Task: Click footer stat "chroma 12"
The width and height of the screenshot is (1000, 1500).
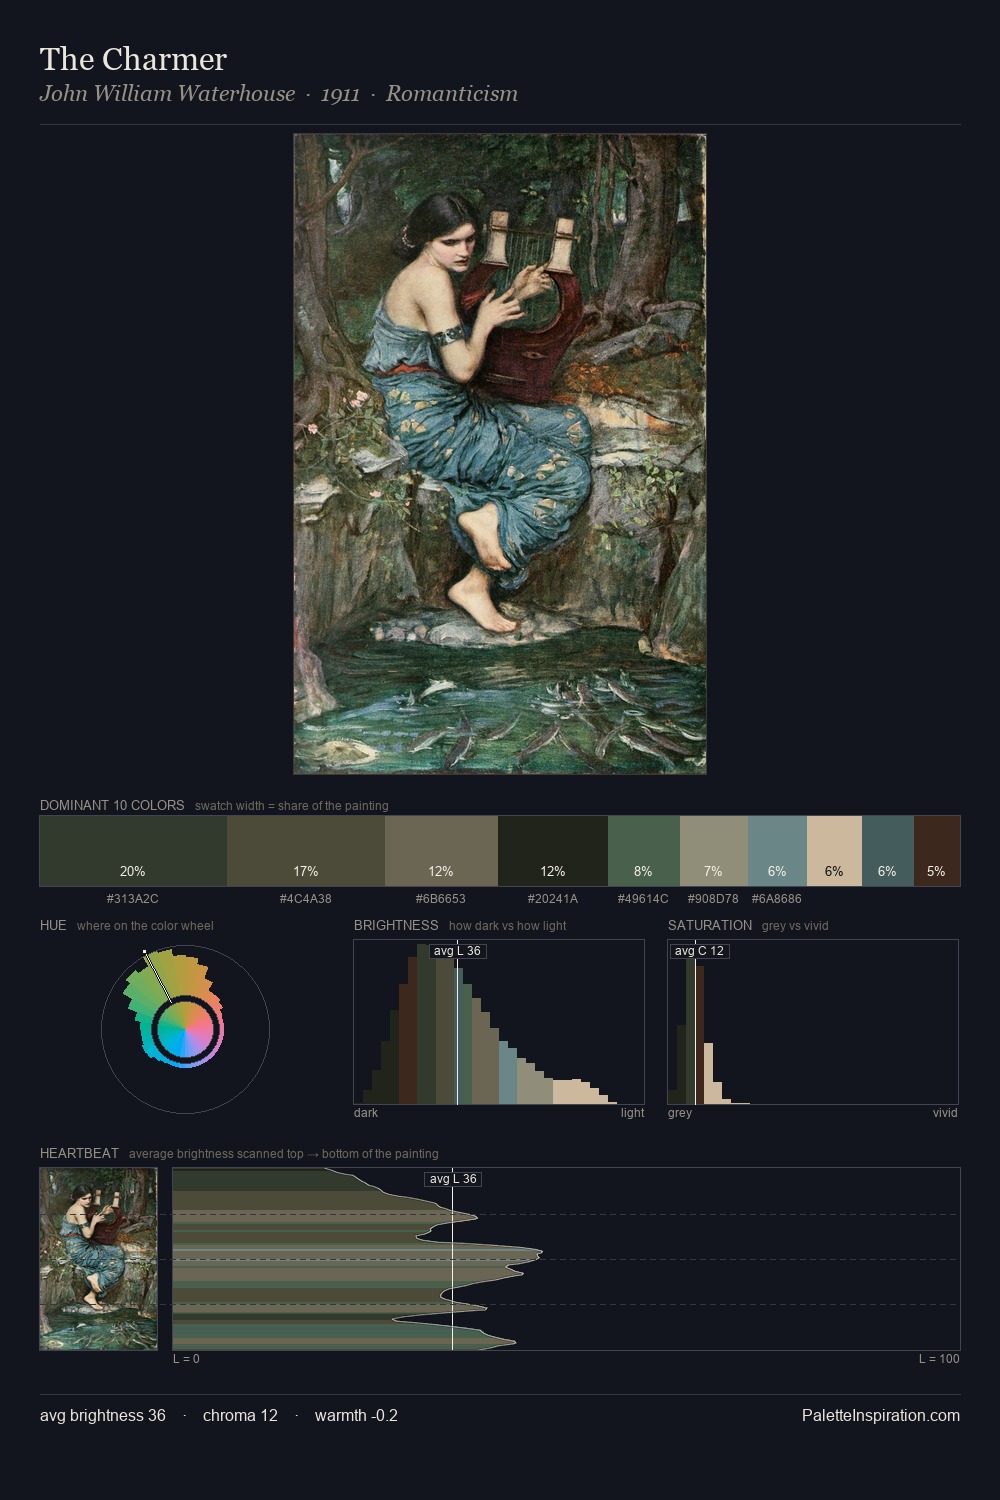Action: (240, 1415)
